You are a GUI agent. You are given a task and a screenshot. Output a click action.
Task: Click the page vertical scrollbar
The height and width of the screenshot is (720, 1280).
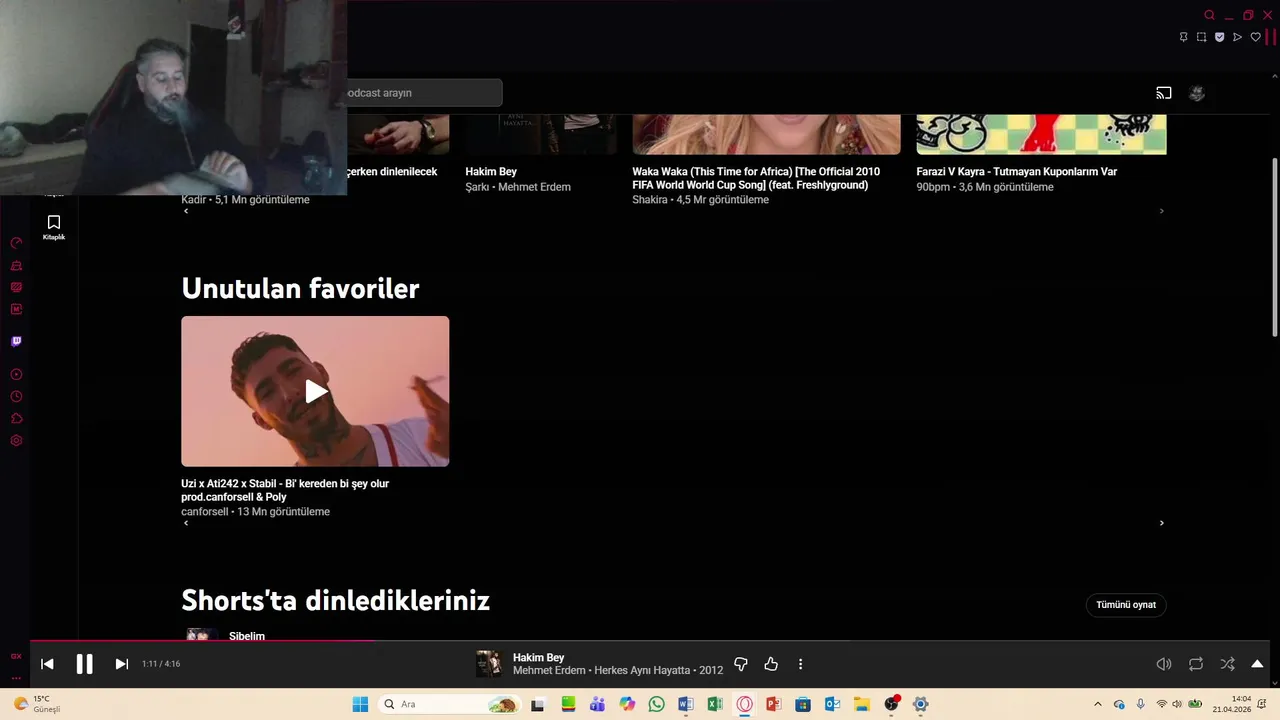point(1274,247)
